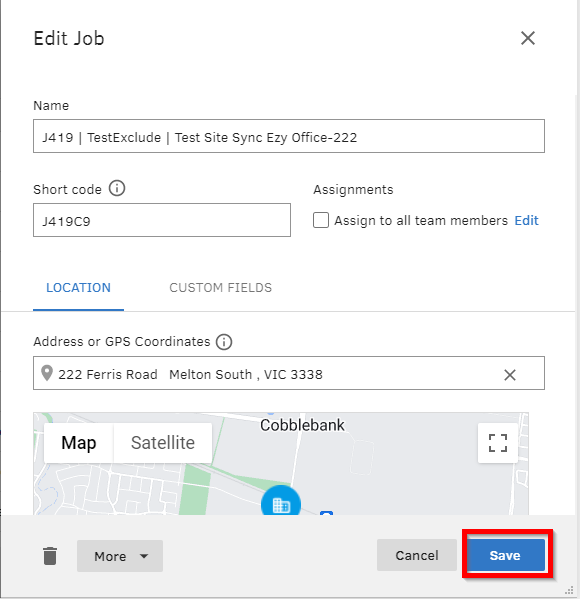Select the Map view button

(x=79, y=443)
